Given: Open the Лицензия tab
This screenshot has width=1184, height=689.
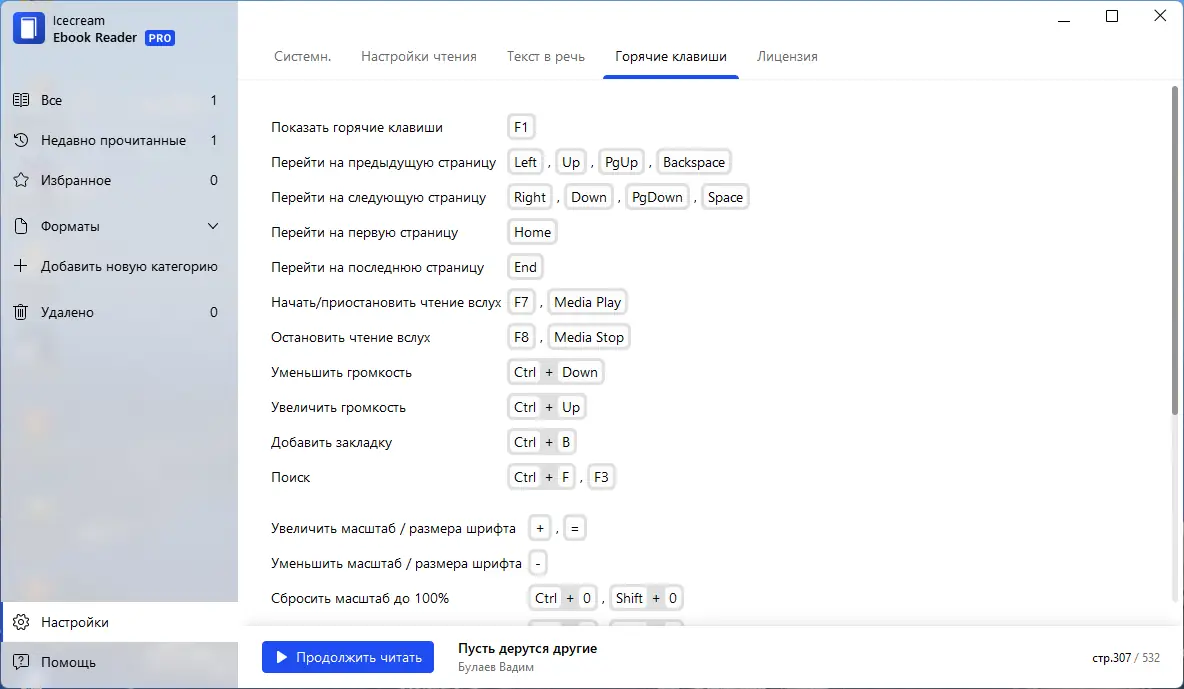Looking at the screenshot, I should (787, 57).
